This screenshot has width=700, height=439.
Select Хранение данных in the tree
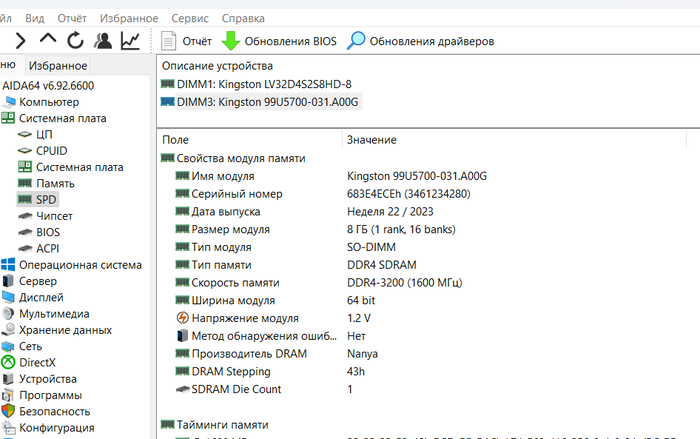click(65, 330)
